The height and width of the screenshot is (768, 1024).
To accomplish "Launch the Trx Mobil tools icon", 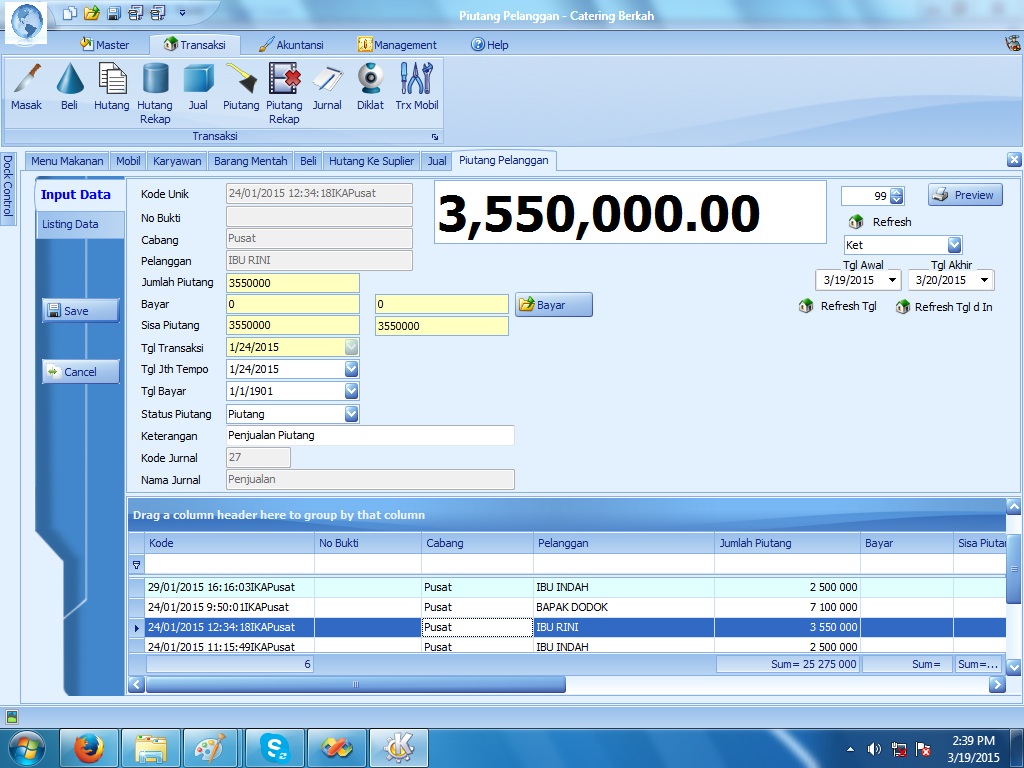I will click(x=416, y=86).
